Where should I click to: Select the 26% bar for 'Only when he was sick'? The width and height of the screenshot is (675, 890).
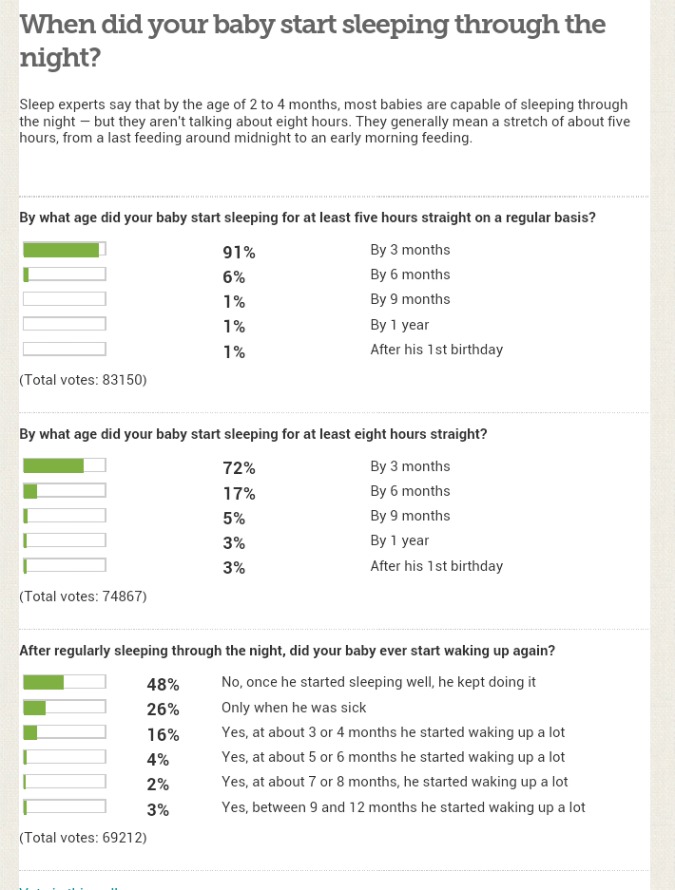click(64, 708)
